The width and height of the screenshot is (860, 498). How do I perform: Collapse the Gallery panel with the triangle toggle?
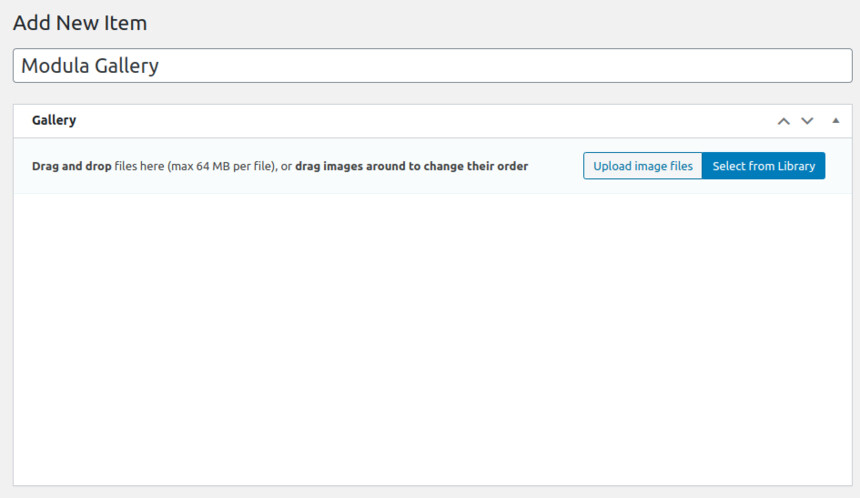pos(835,121)
